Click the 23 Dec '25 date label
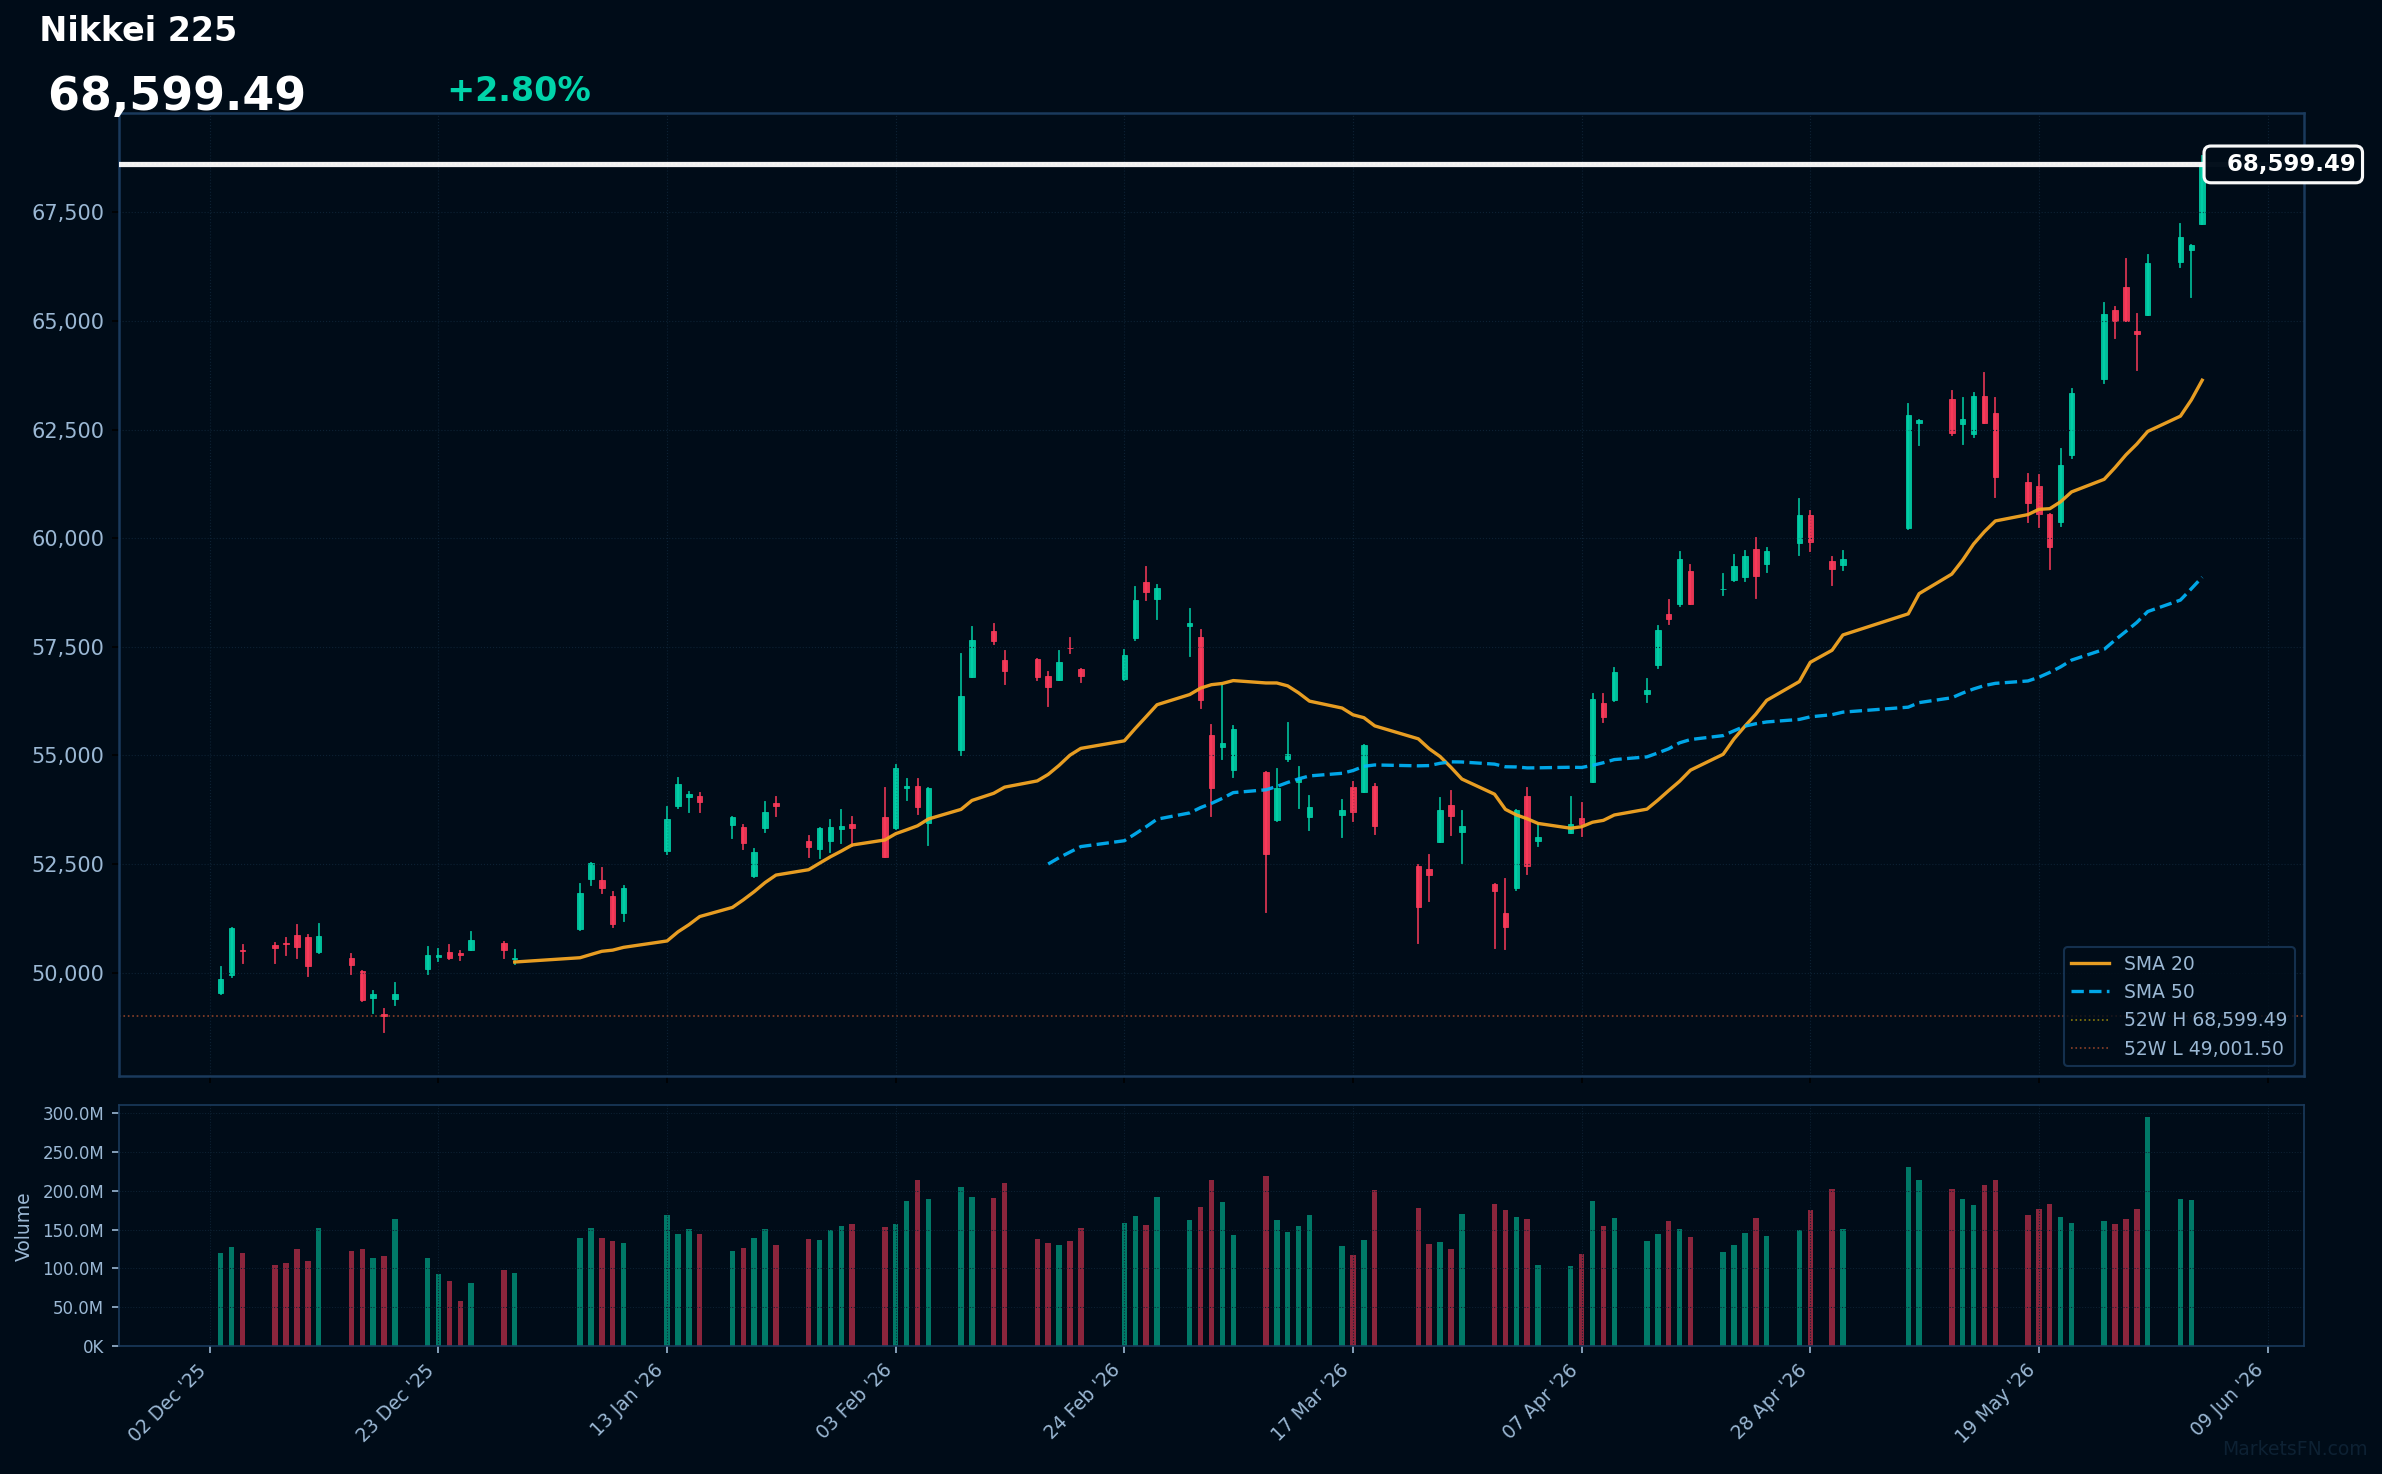2382x1474 pixels. [395, 1402]
